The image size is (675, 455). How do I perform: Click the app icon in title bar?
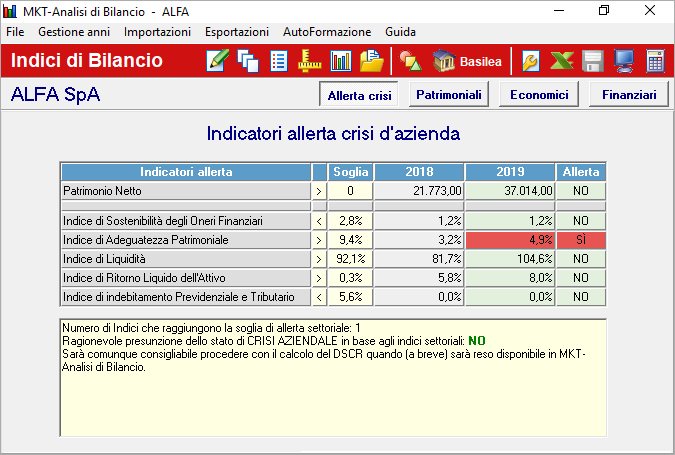(9, 11)
